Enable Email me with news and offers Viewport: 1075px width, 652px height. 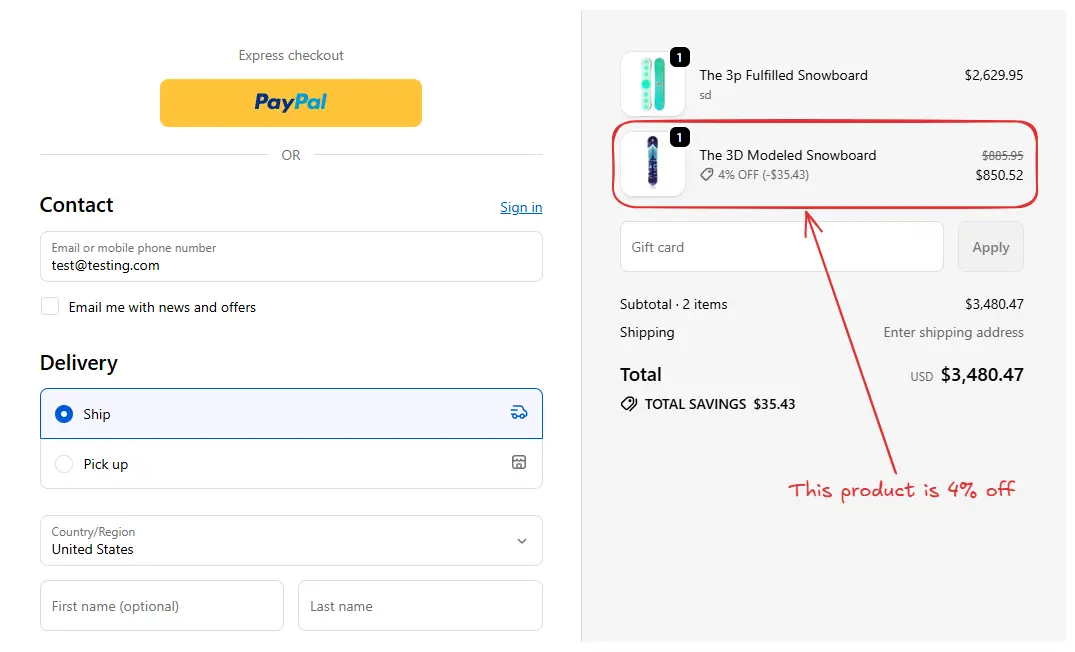[x=50, y=306]
